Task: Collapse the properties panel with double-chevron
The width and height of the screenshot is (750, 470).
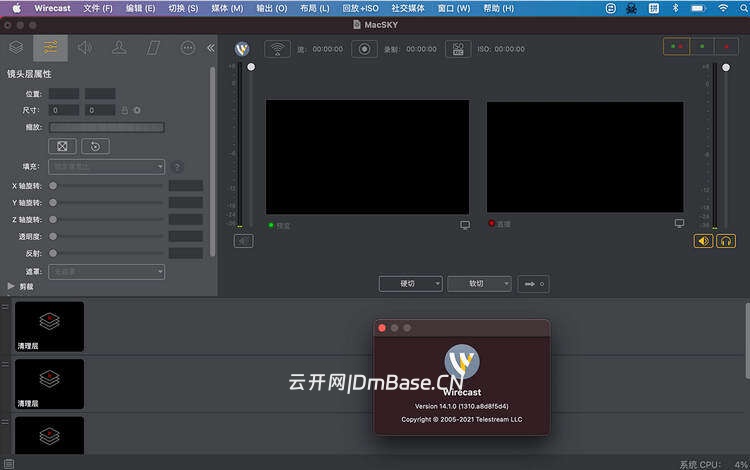Action: pyautogui.click(x=211, y=48)
